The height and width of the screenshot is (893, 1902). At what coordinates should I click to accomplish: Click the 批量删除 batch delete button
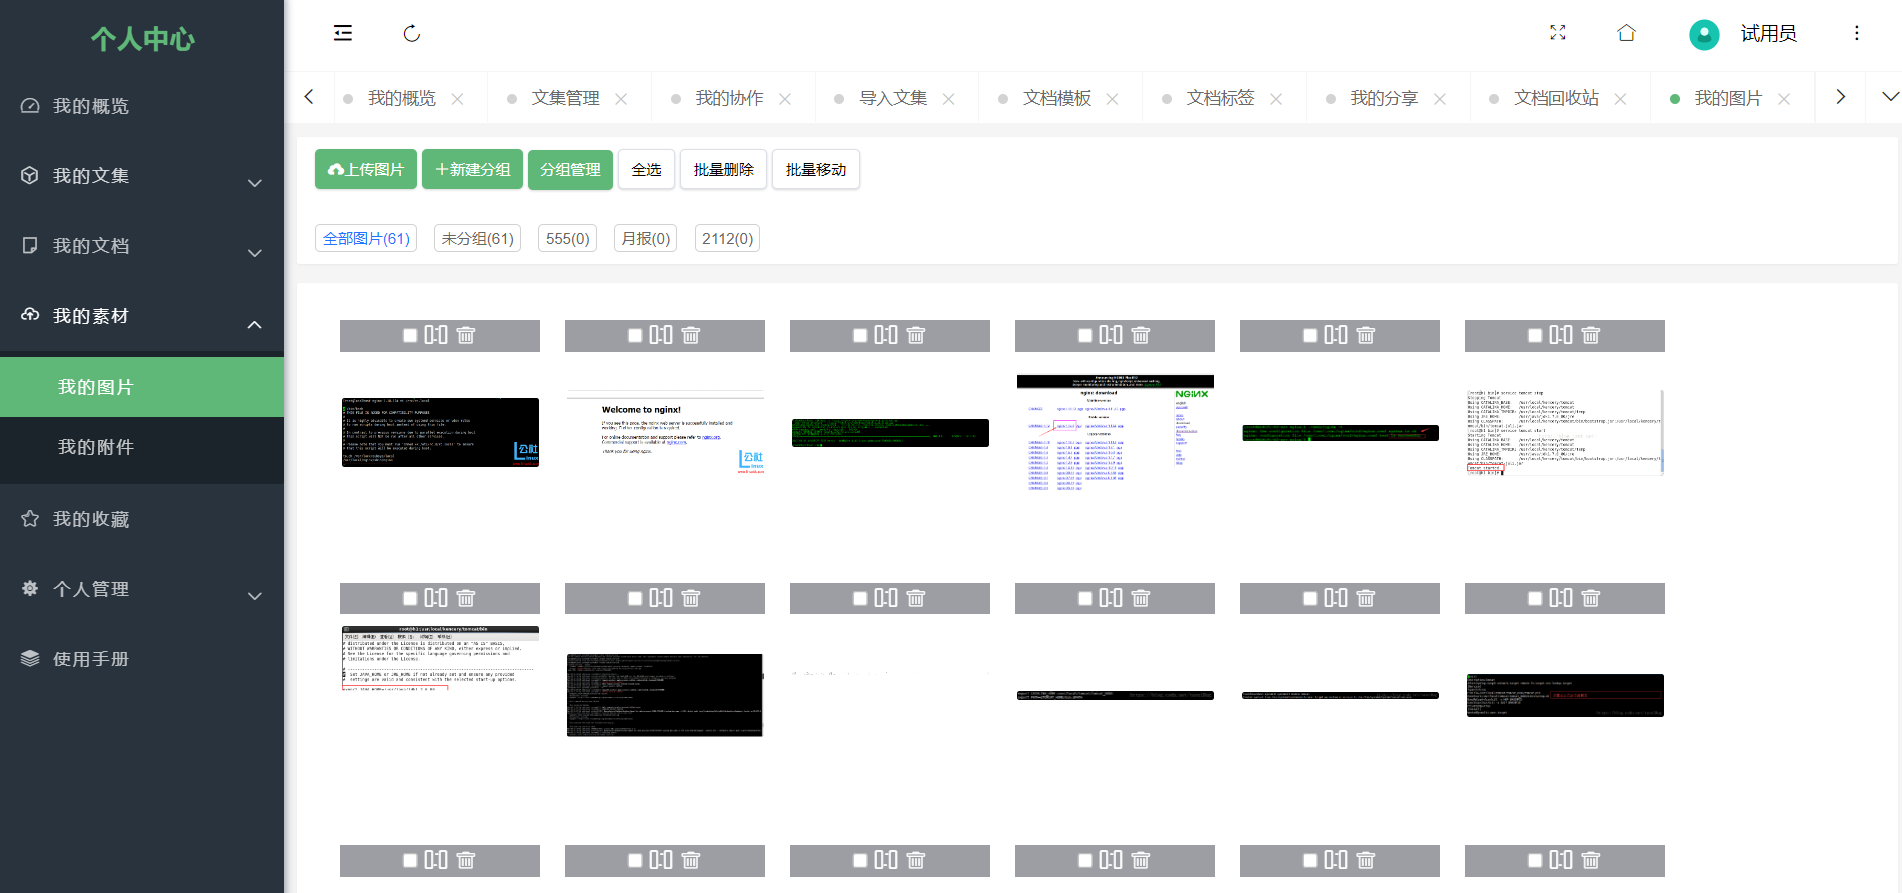723,169
